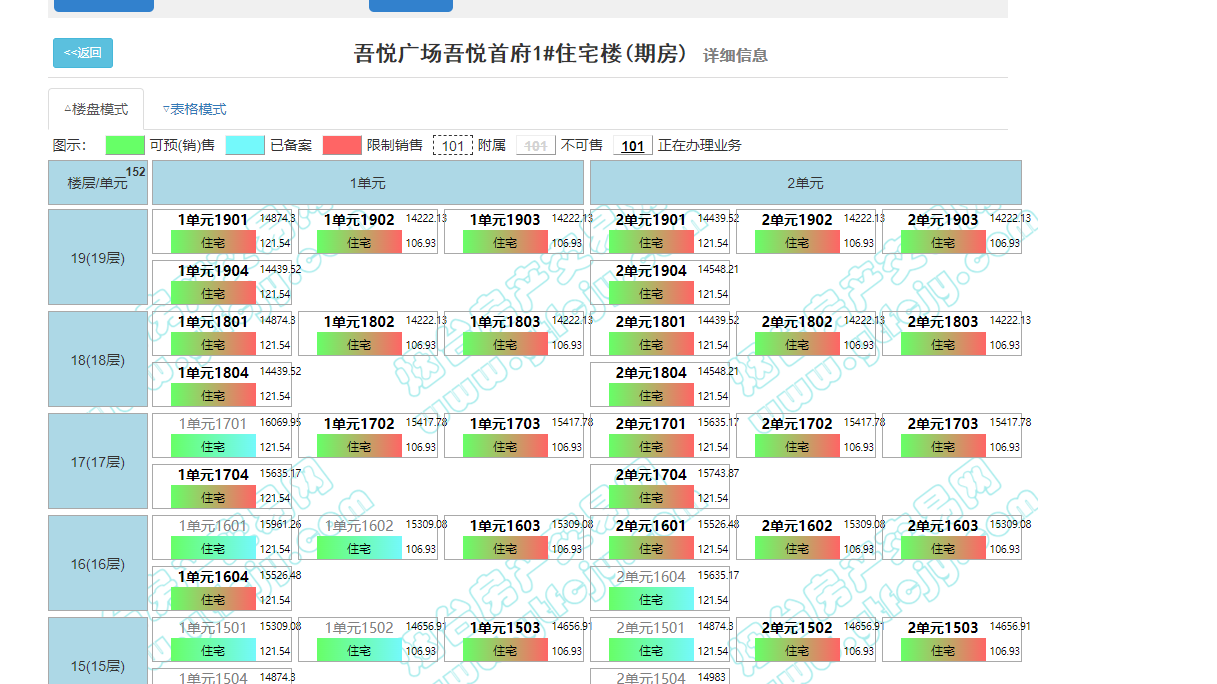Click the underlined 101 正在办理业务 legend box

tap(633, 146)
